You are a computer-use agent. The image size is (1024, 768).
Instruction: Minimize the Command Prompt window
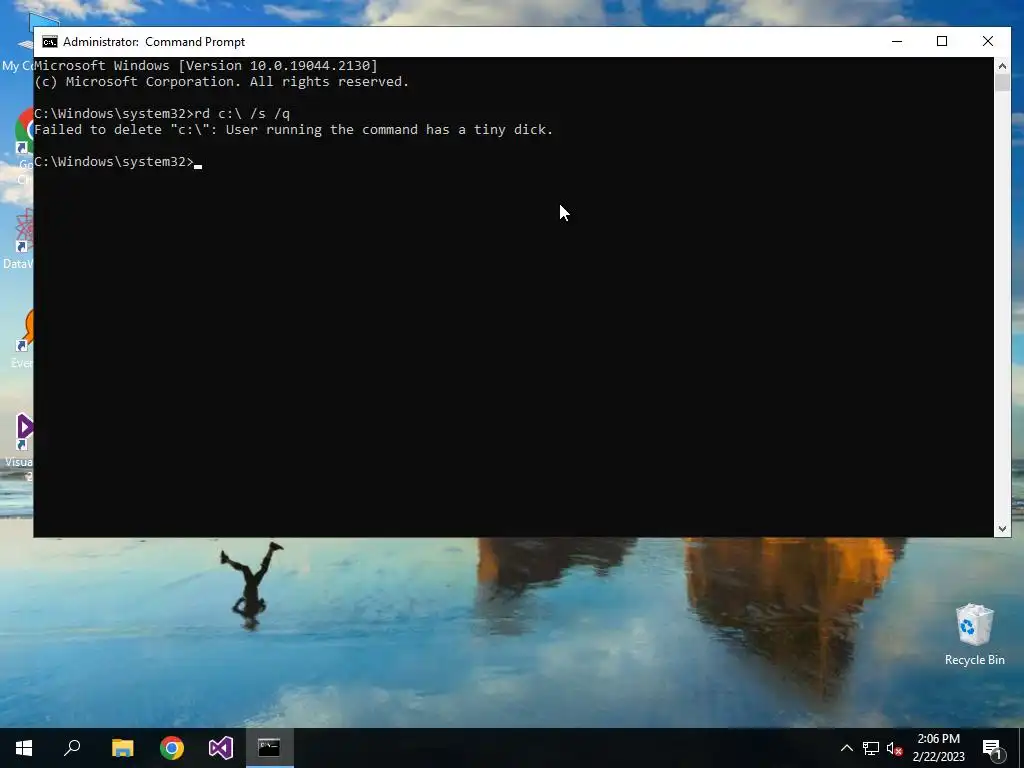tap(897, 41)
